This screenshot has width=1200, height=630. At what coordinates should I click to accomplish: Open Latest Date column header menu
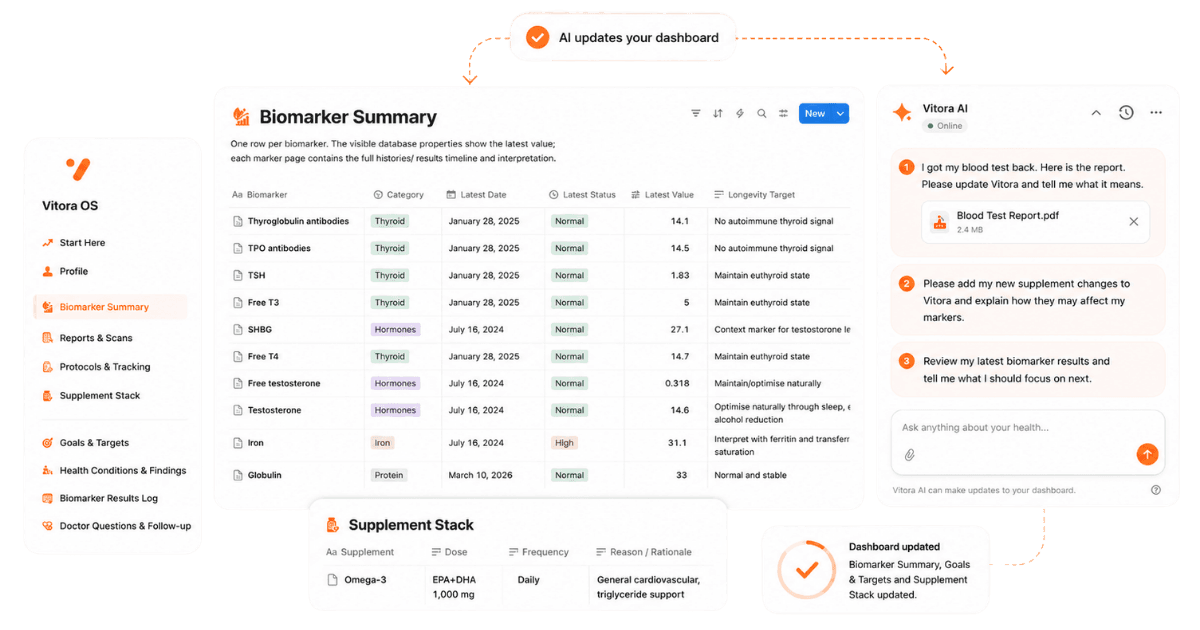tap(477, 195)
